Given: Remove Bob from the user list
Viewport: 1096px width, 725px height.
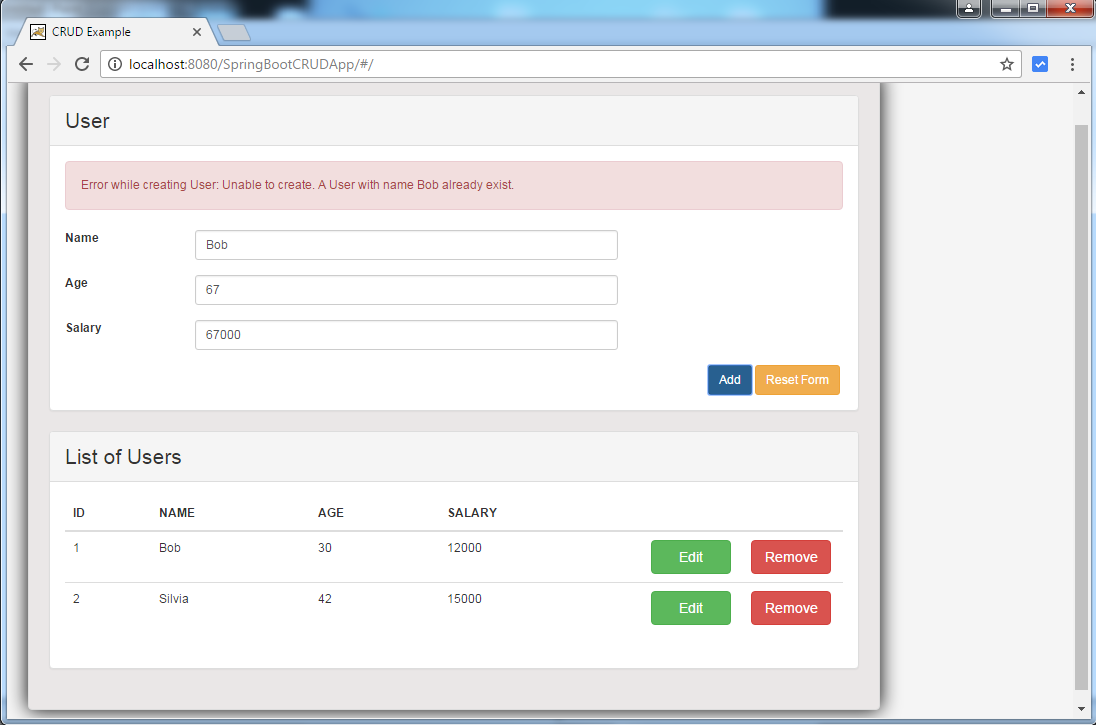Looking at the screenshot, I should tap(790, 557).
